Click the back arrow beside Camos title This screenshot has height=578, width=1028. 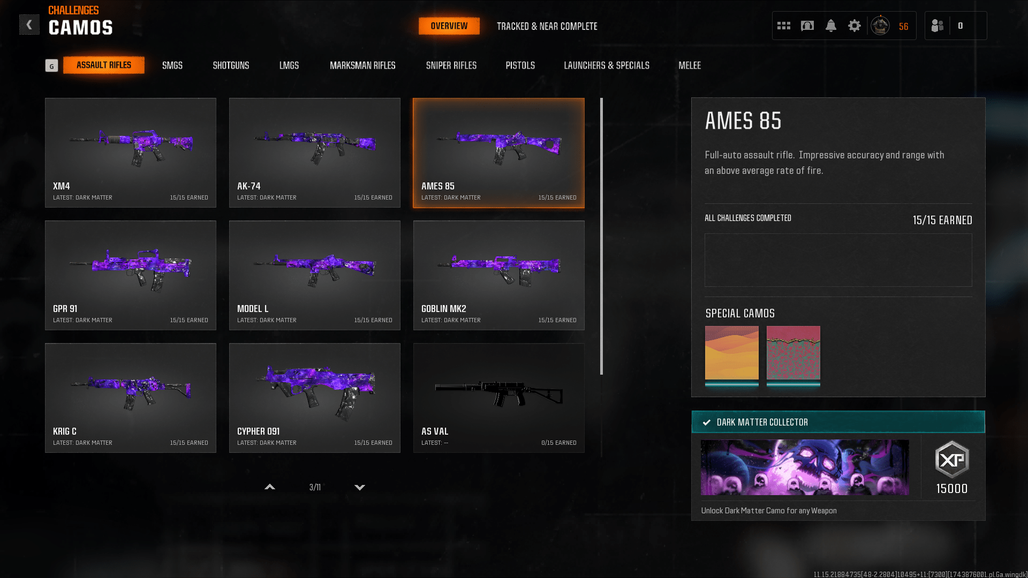29,25
